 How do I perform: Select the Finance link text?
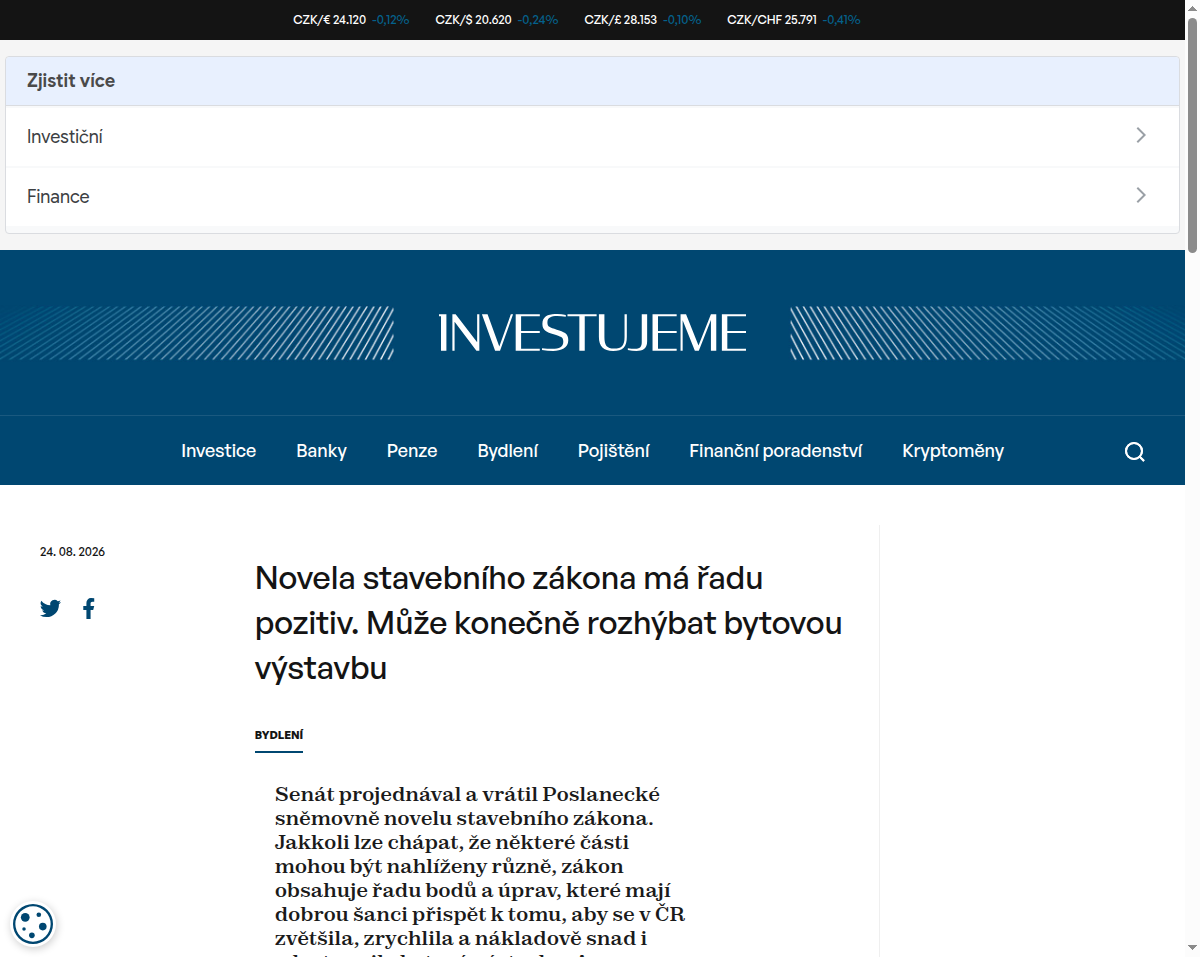pos(58,197)
